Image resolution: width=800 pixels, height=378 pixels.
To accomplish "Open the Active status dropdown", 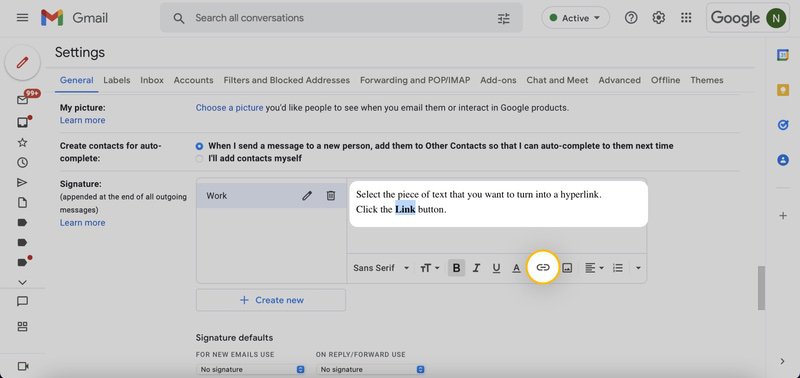I will [x=576, y=18].
